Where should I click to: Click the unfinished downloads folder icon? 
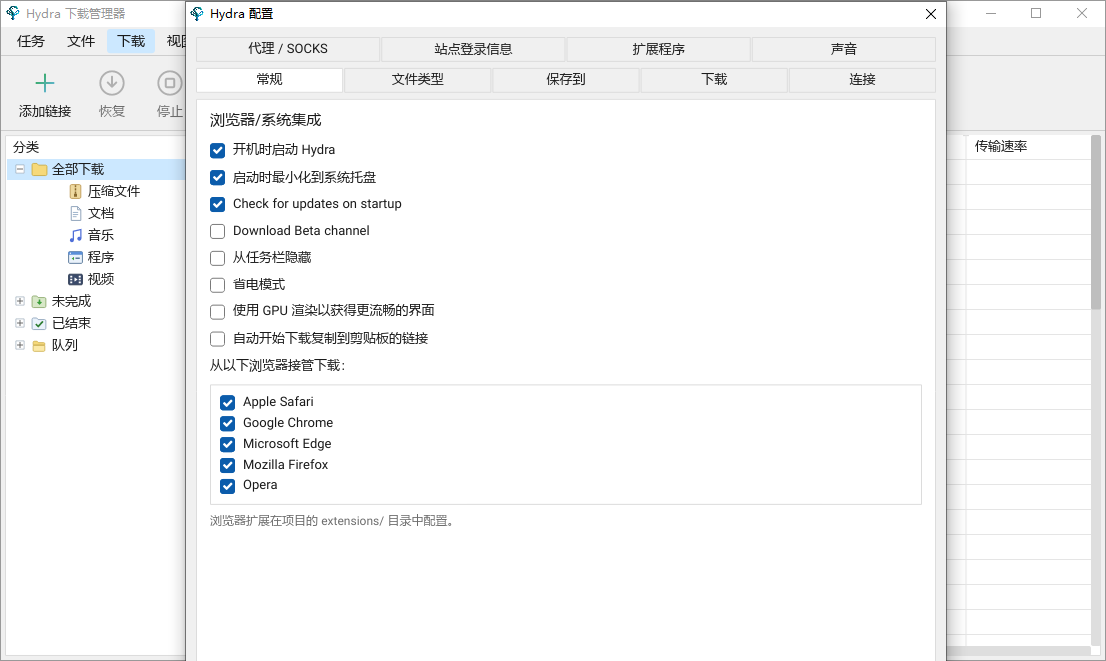pos(40,302)
